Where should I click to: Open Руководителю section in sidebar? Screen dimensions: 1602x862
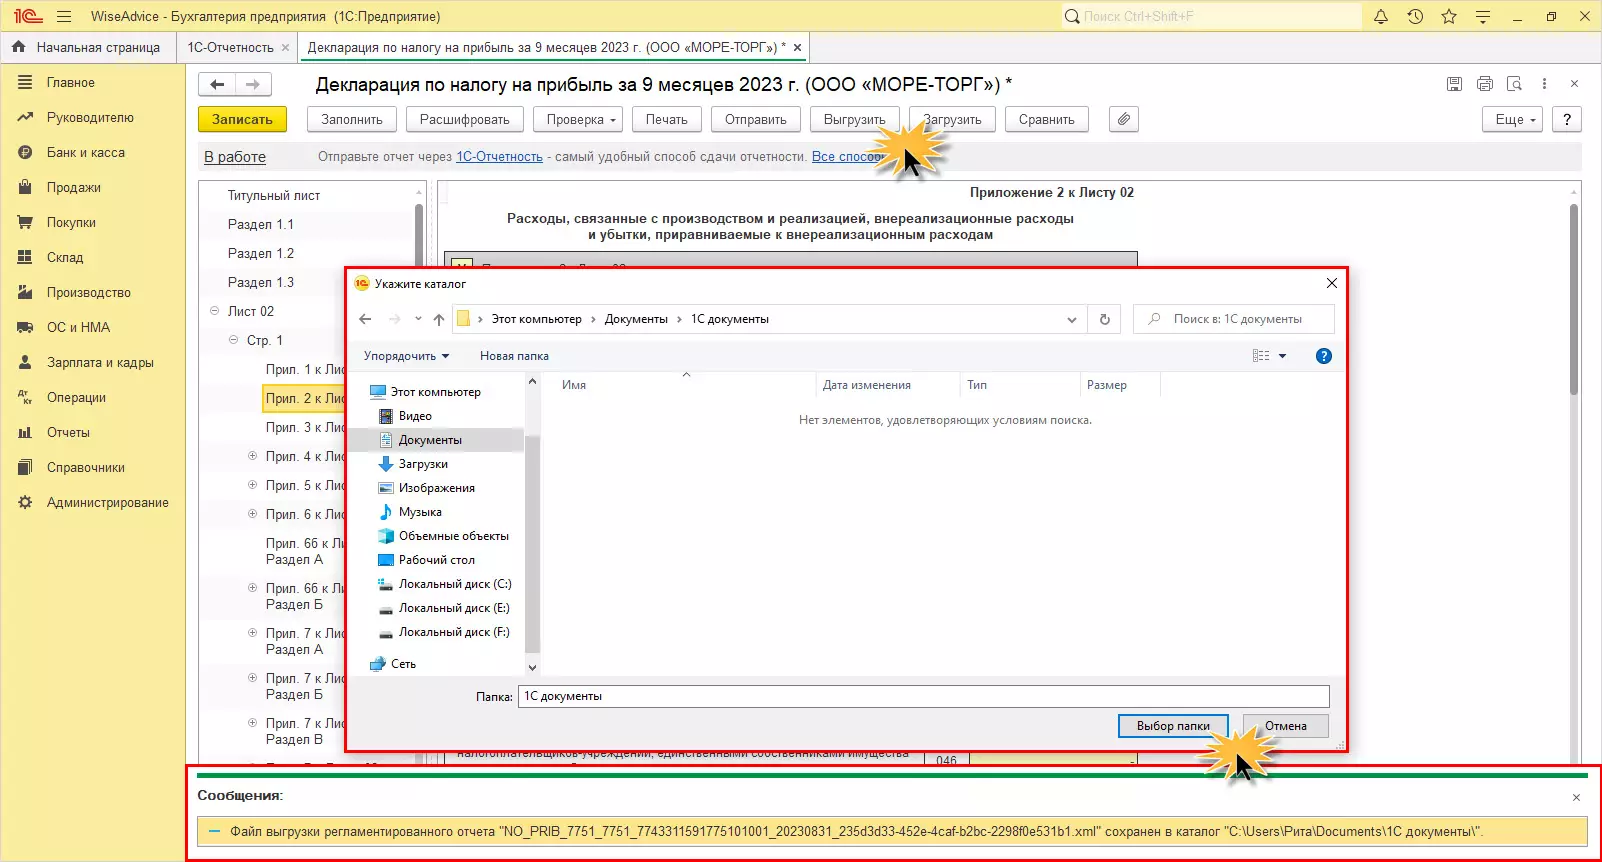pyautogui.click(x=90, y=118)
